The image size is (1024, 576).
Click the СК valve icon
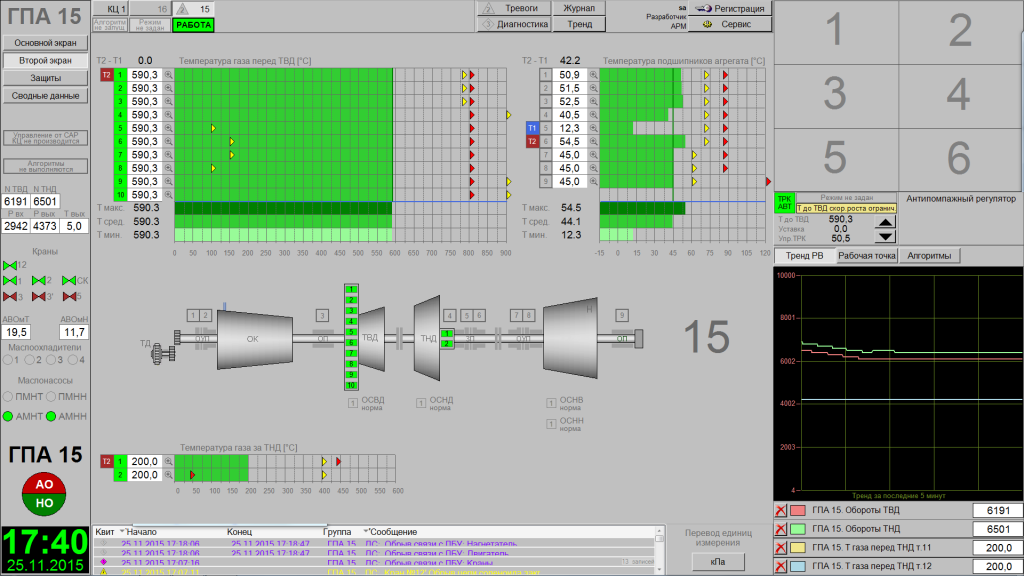(71, 281)
